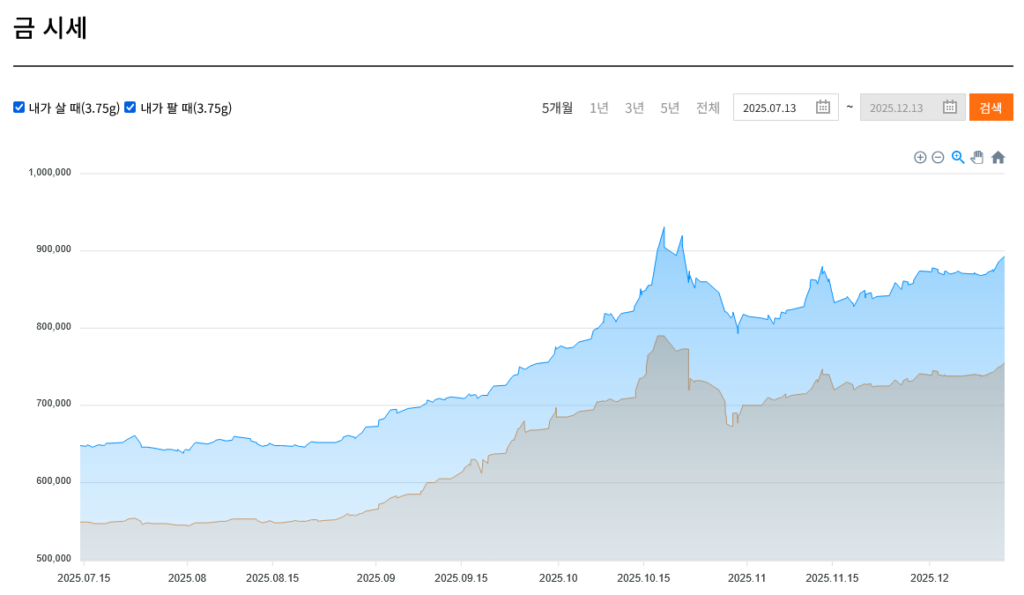This screenshot has width=1024, height=595.
Task: Click the 700,000 y-axis label
Action: pos(54,404)
